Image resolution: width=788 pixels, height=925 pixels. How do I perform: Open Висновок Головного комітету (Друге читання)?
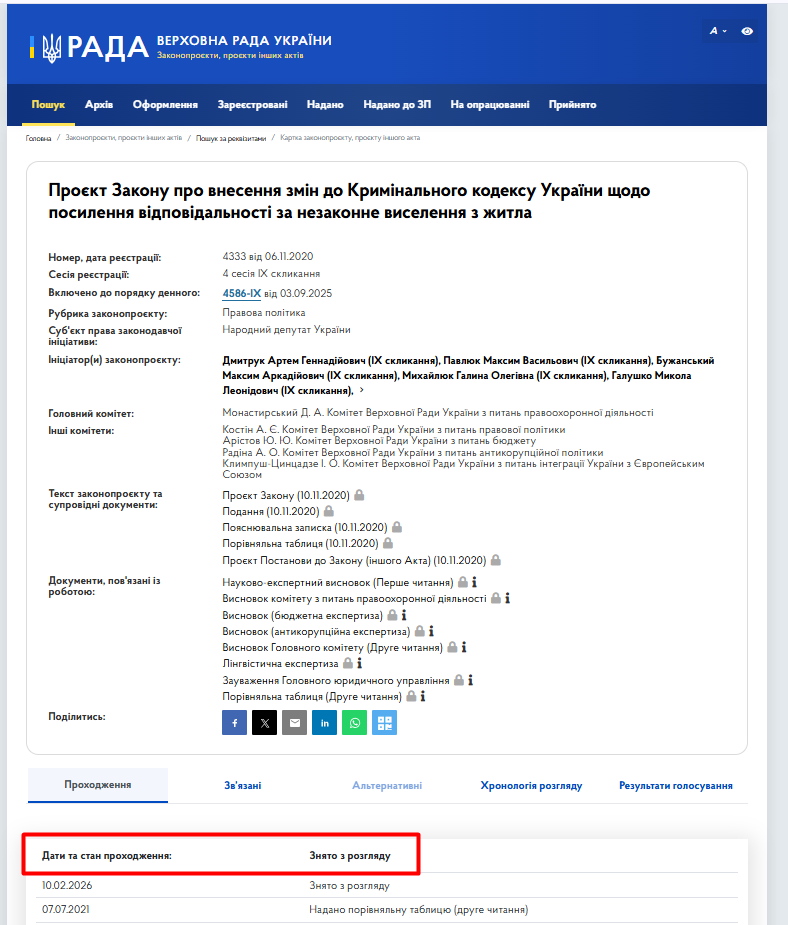pos(333,648)
